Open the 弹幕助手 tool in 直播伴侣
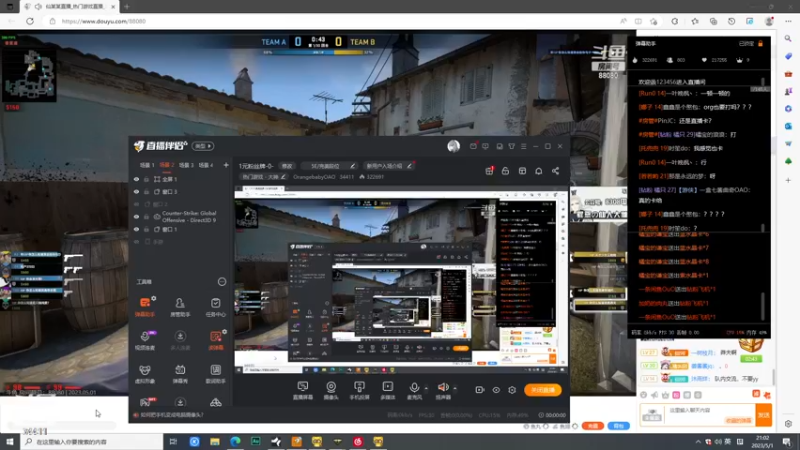This screenshot has width=800, height=450. [x=145, y=307]
